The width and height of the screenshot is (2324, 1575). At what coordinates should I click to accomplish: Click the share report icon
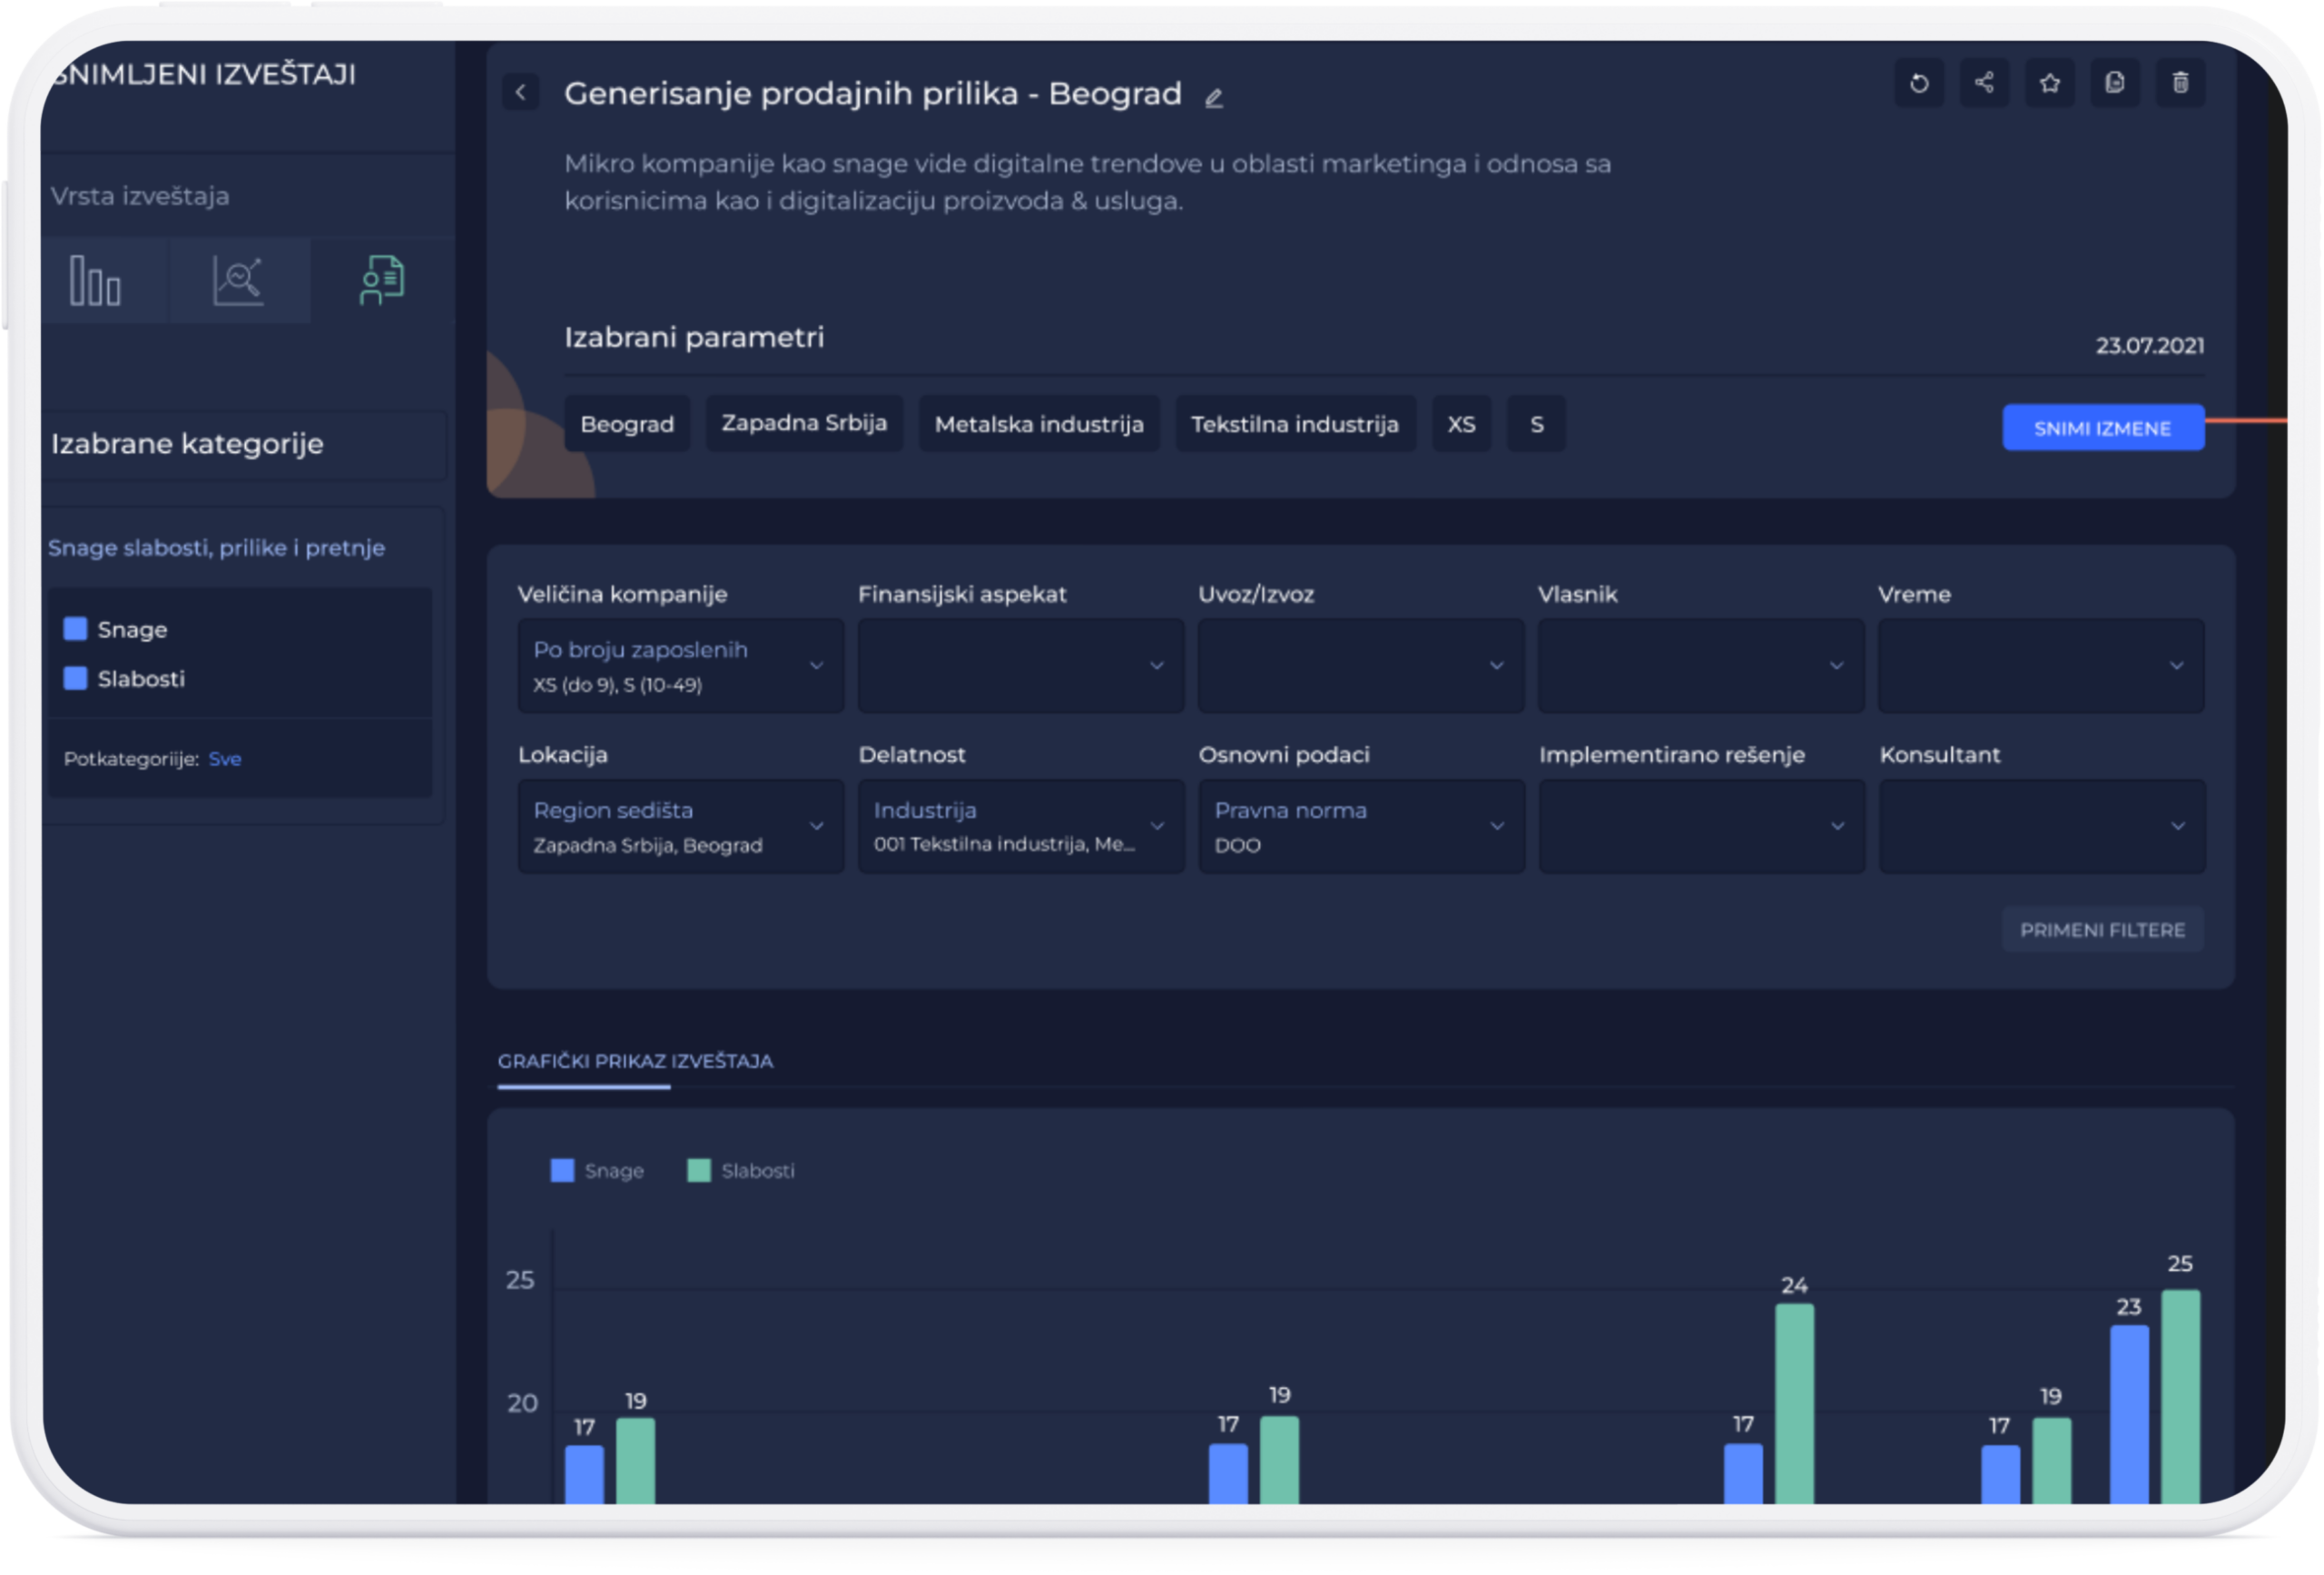click(1984, 83)
